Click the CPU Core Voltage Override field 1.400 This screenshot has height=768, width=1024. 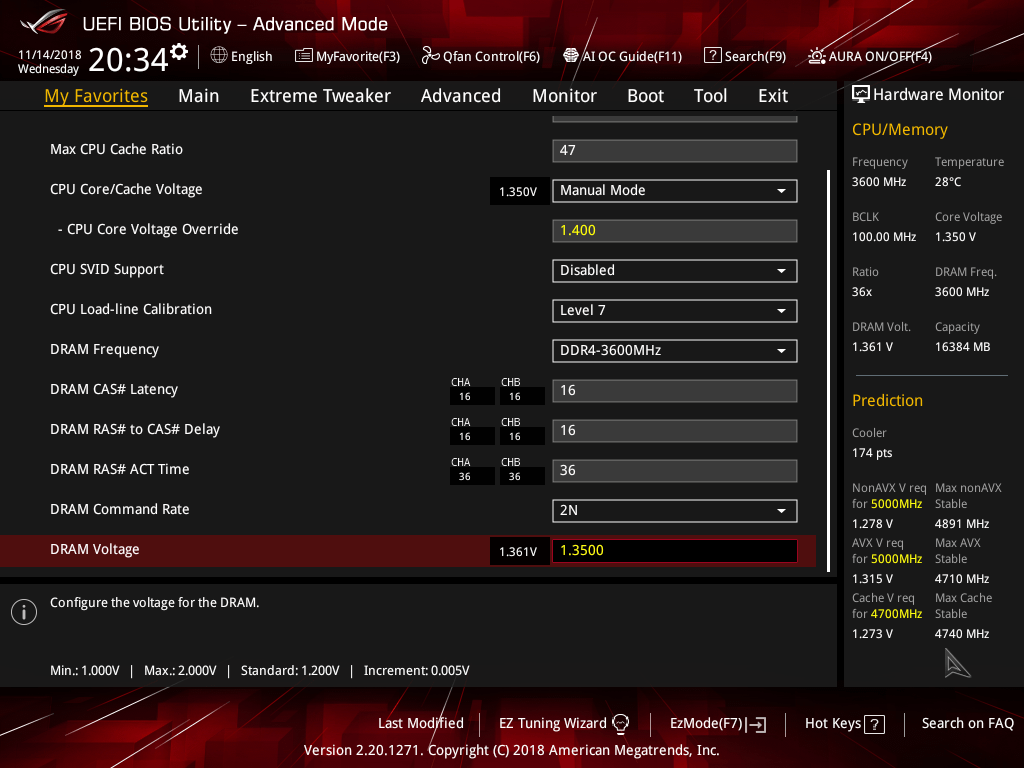coord(675,231)
